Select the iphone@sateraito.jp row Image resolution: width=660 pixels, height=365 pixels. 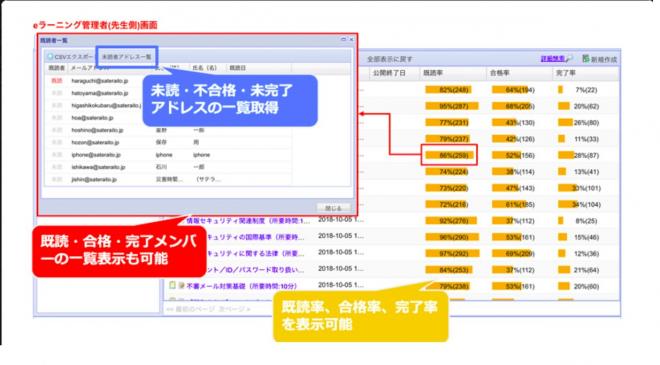[x=168, y=155]
